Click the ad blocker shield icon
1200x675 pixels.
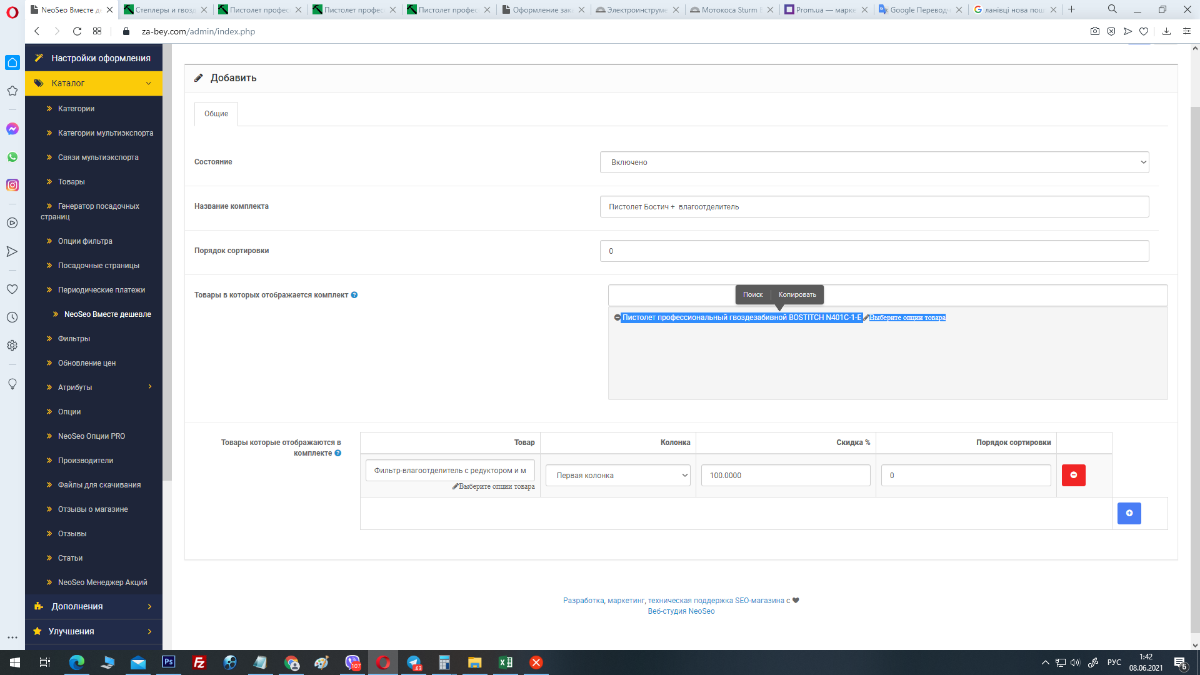tap(1111, 31)
